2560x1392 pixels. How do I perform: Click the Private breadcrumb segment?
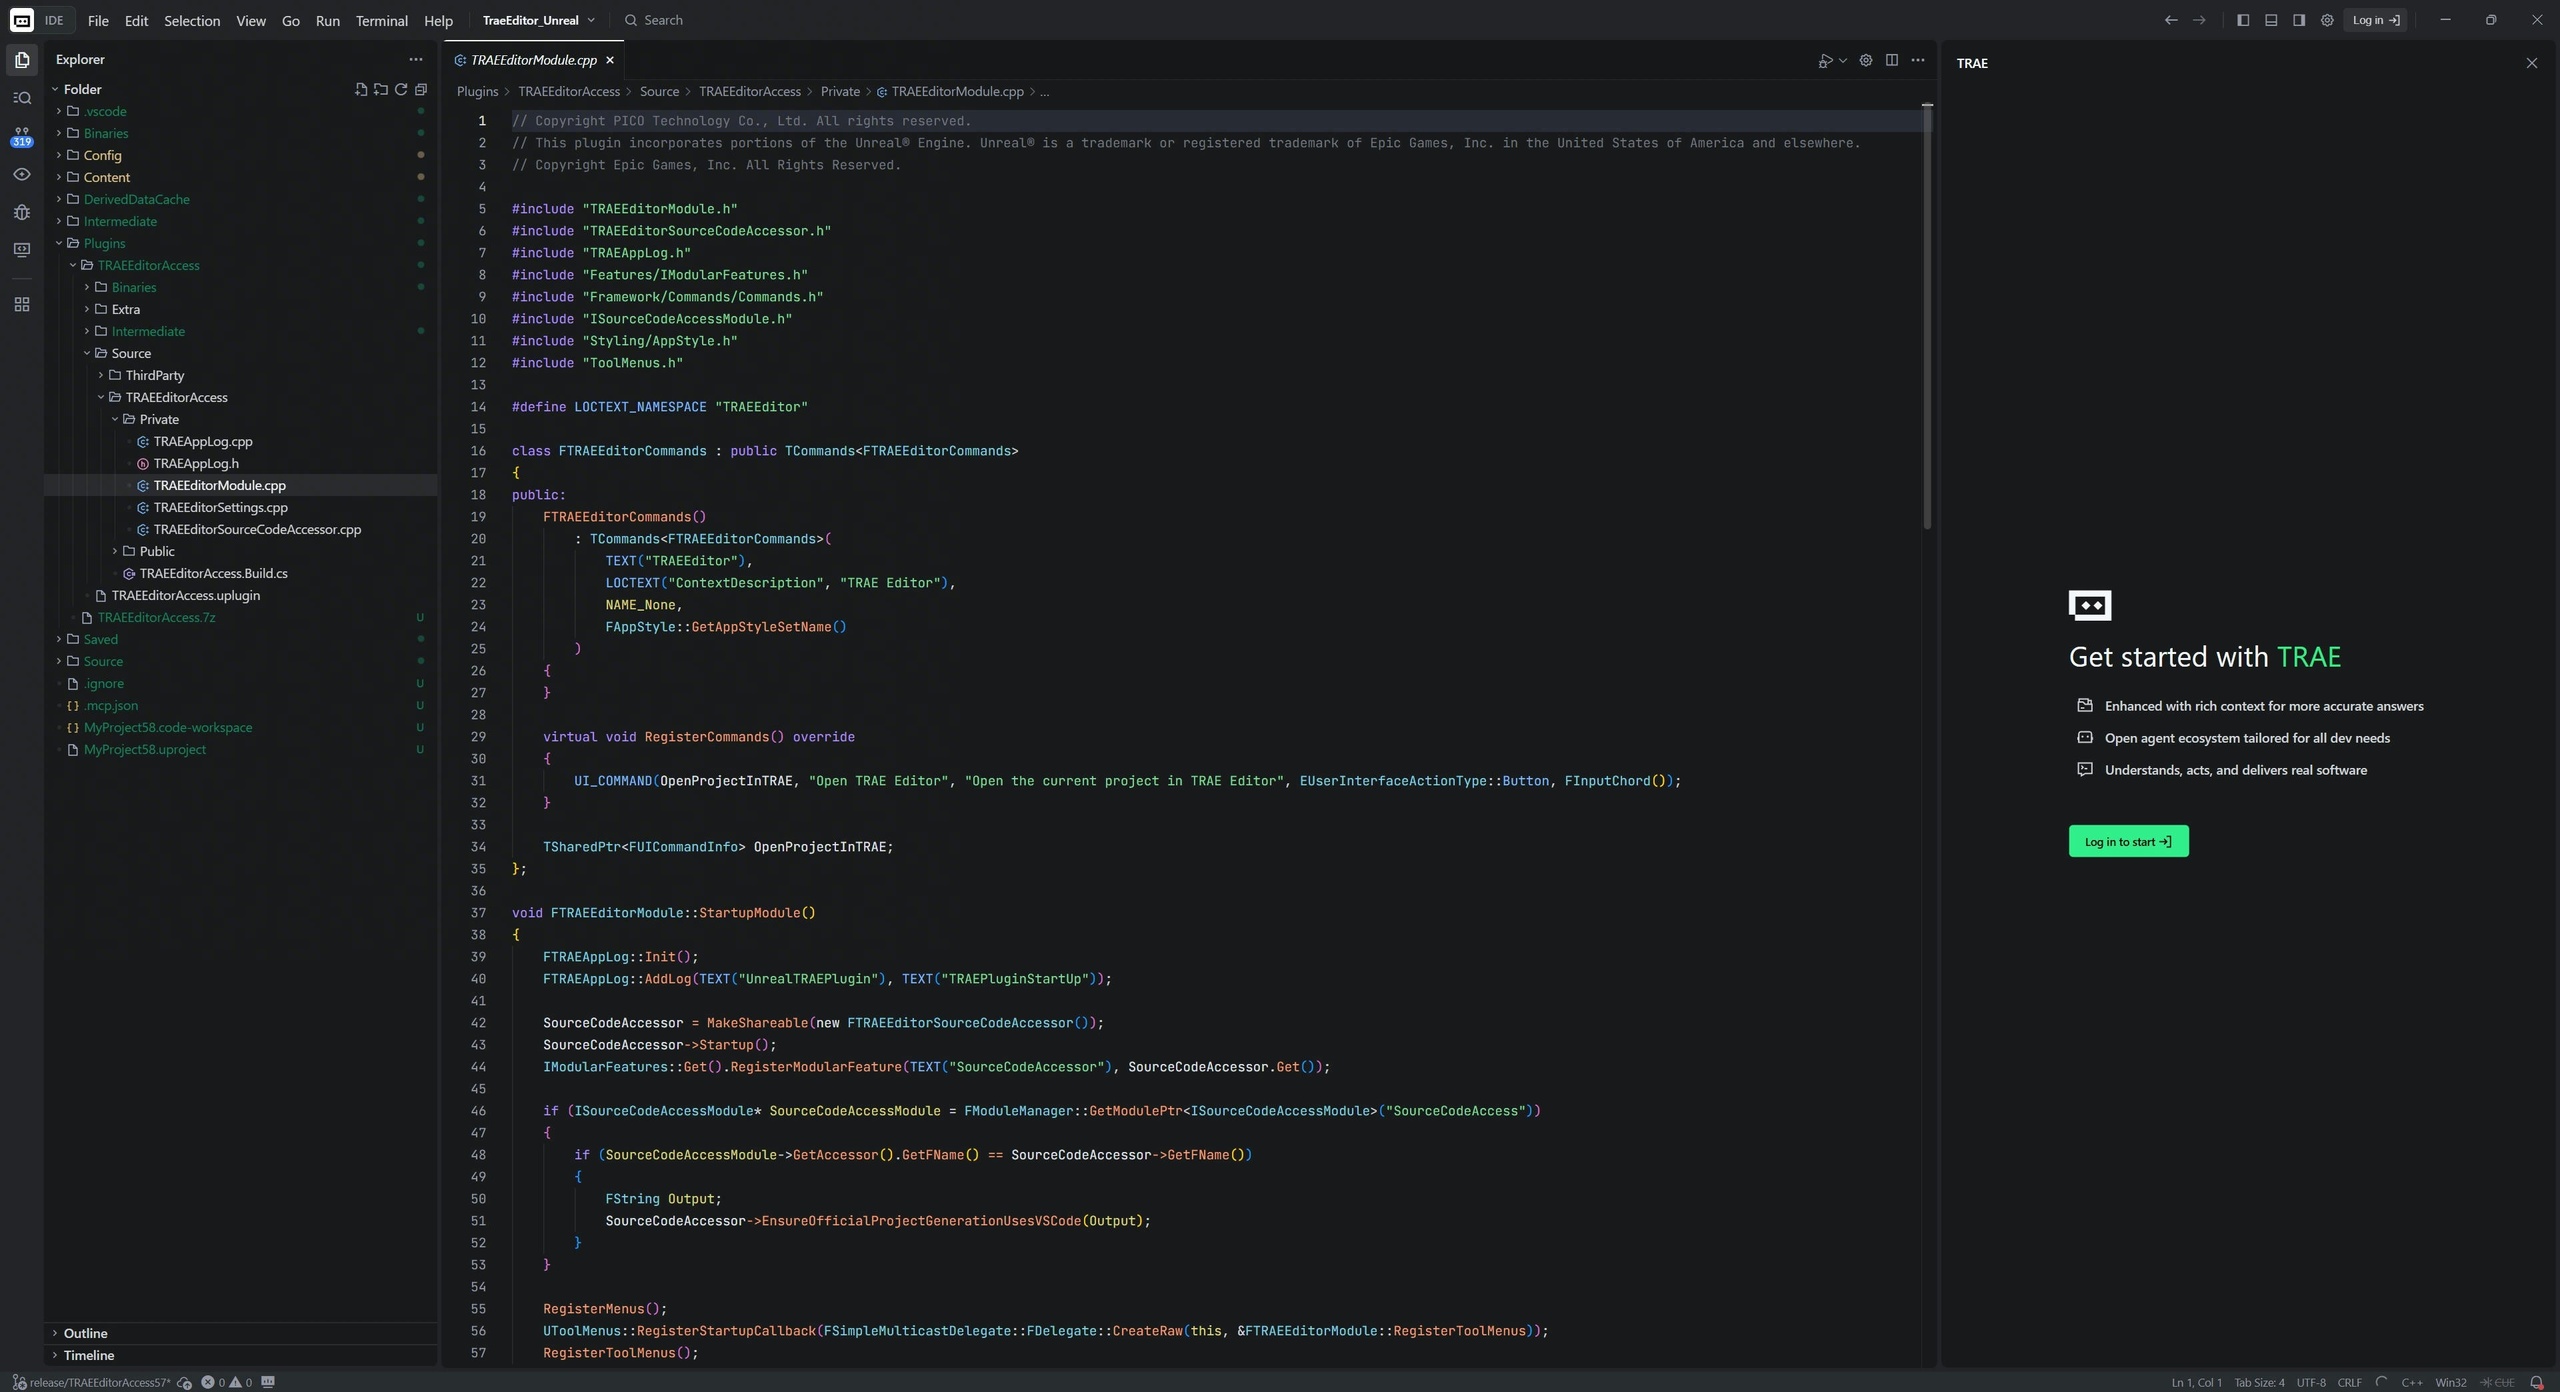(840, 91)
